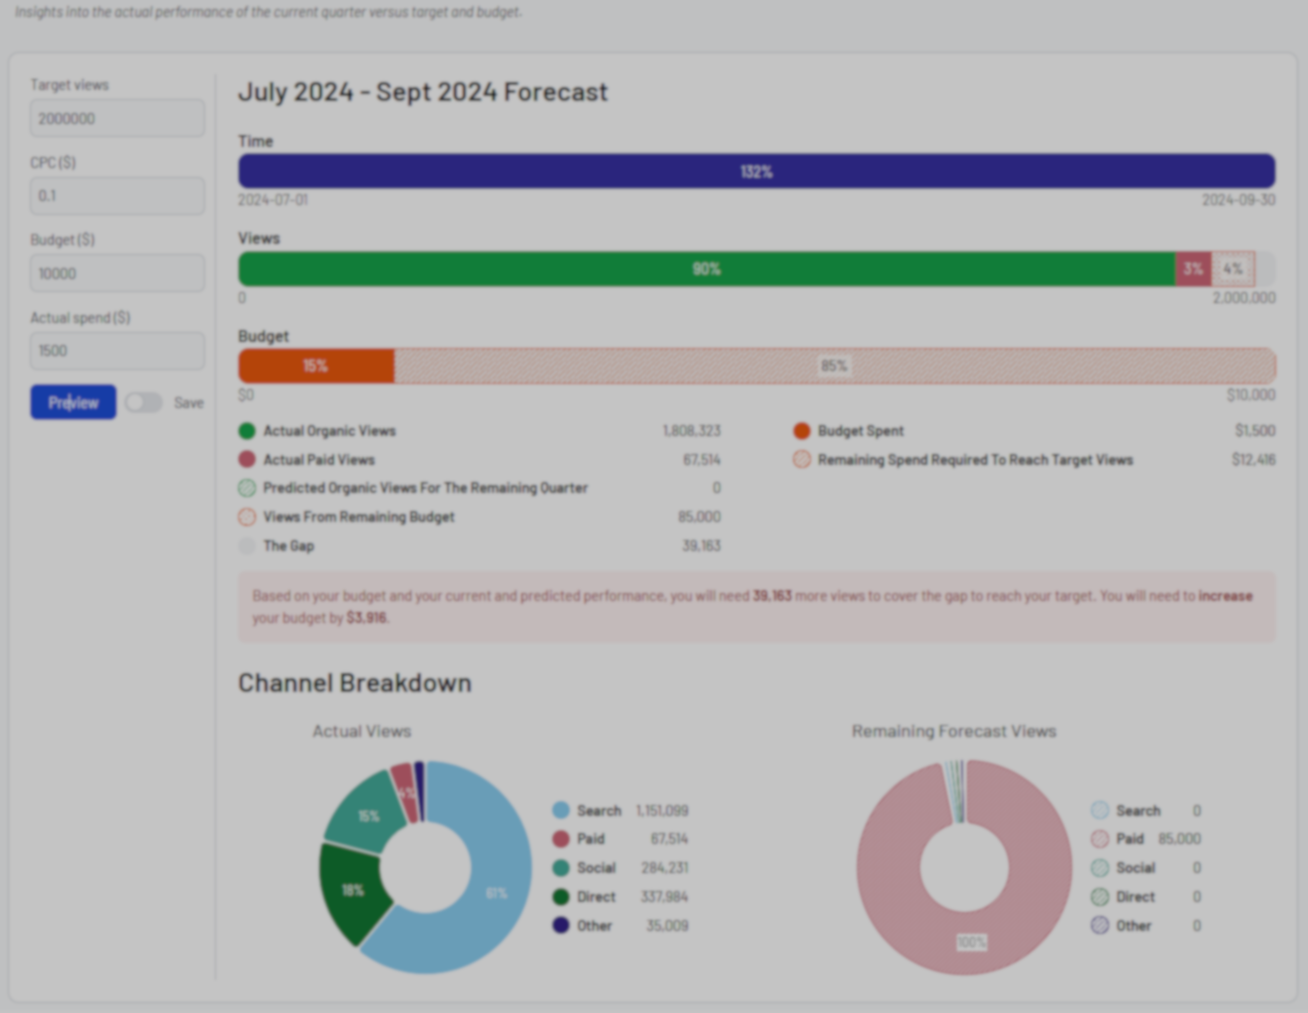Click the 67,514 Actual Paid Views value
The width and height of the screenshot is (1308, 1013).
click(702, 460)
